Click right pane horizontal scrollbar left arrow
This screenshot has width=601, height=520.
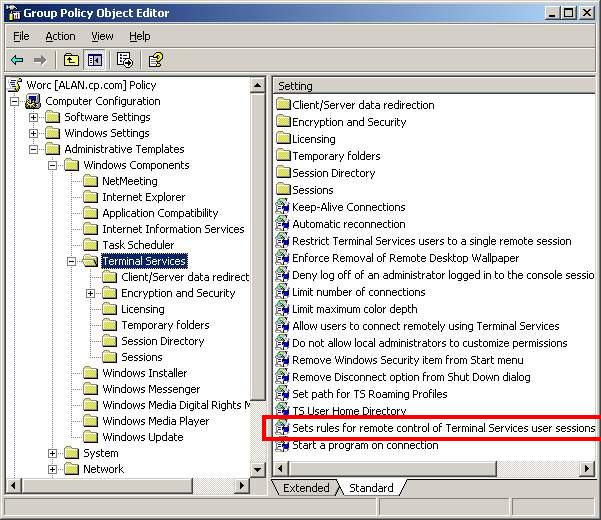tap(281, 468)
